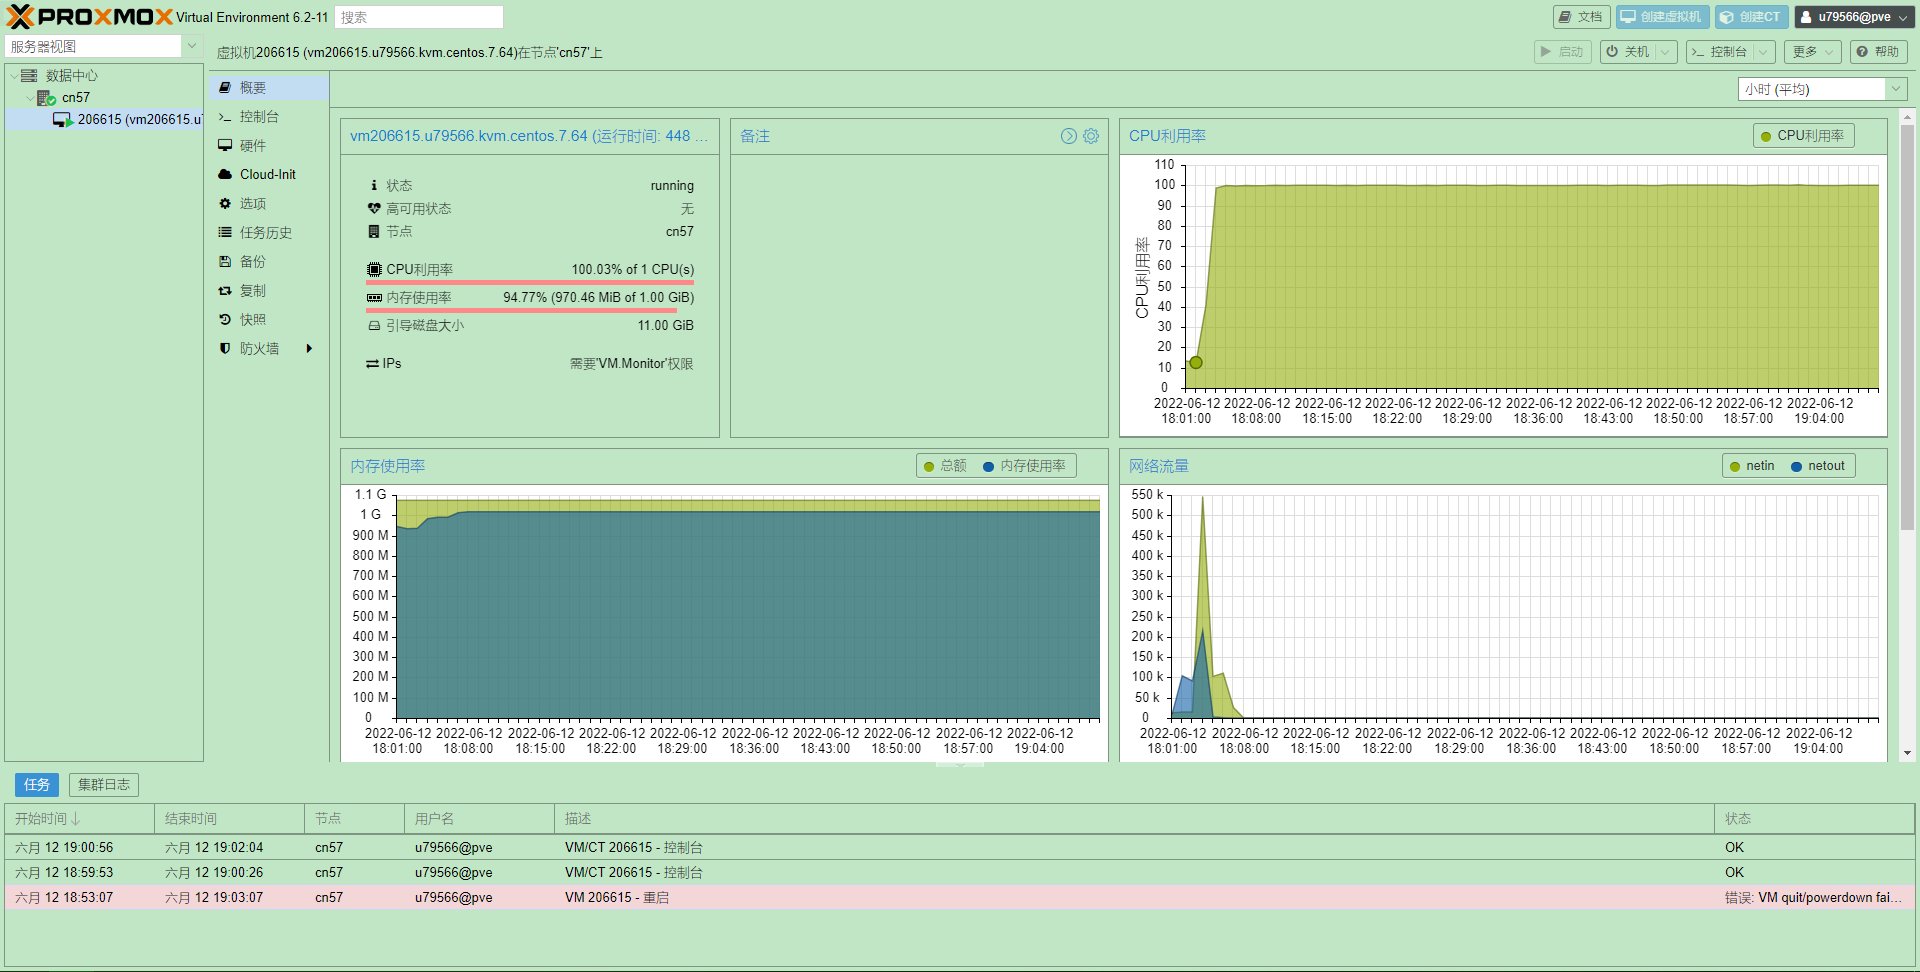Select the failed VM 206615 - 重启 task row
This screenshot has height=972, width=1920.
tap(959, 898)
